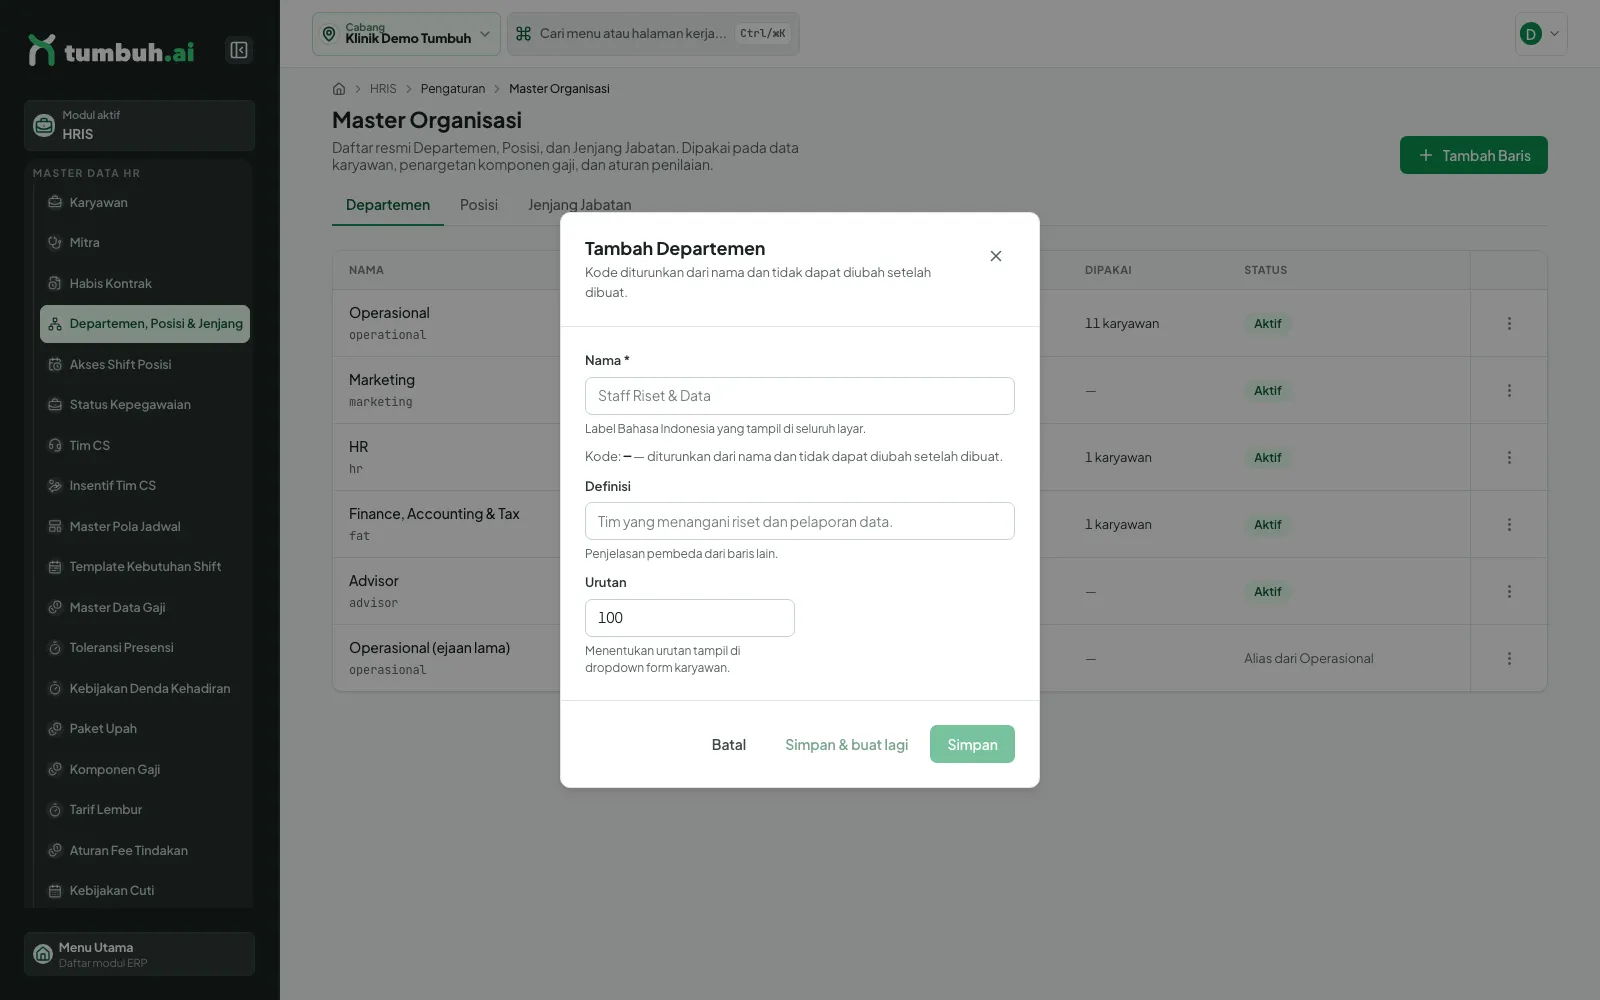Click the Mitra sidebar icon

tap(55, 242)
